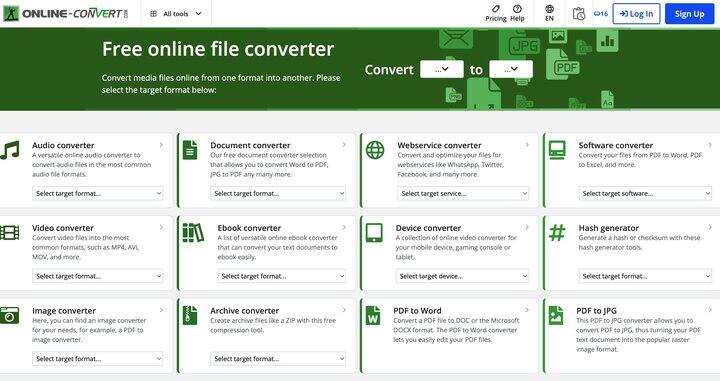Open Hash generator target format dropdown
Screen dimensions: 720x381
645,276
